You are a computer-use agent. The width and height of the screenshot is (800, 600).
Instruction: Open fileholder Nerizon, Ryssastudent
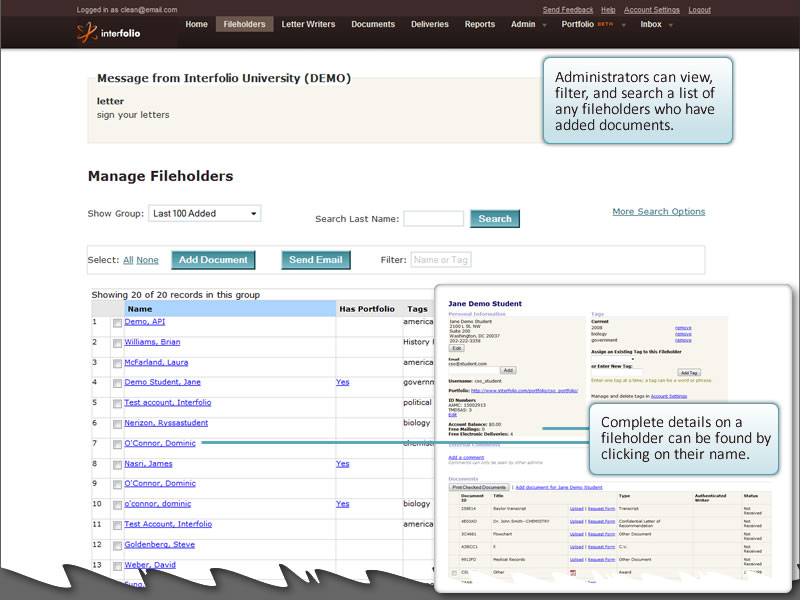166,423
